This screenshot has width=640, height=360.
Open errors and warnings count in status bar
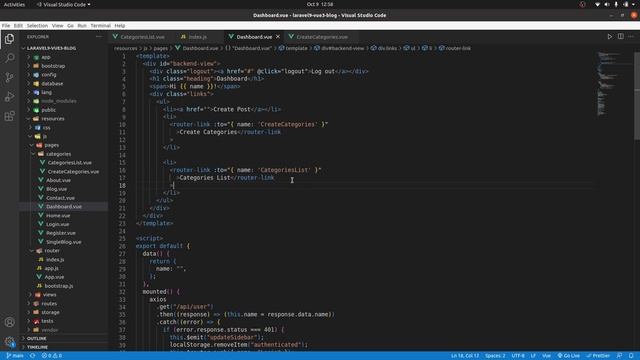click(x=51, y=356)
